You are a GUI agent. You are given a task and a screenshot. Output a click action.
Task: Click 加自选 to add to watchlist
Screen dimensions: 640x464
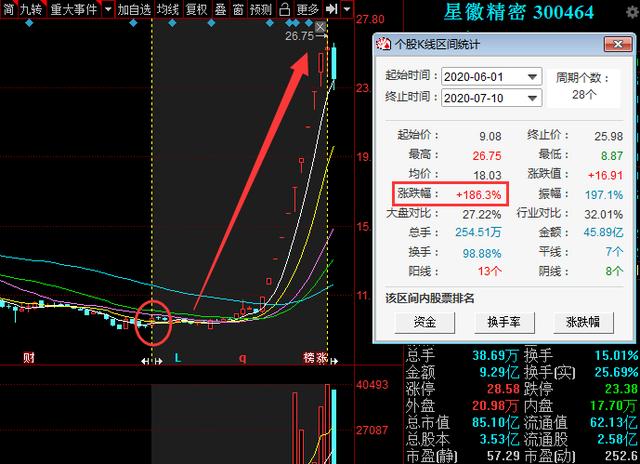(x=134, y=9)
